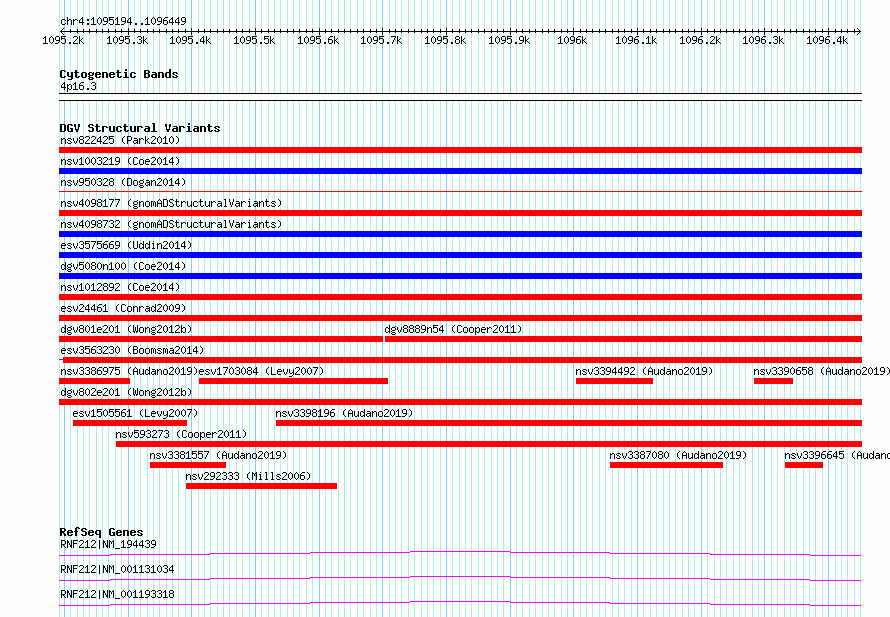The width and height of the screenshot is (890, 617).
Task: Select the dgv8889n54 (Cooper2011) label
Action: point(453,329)
